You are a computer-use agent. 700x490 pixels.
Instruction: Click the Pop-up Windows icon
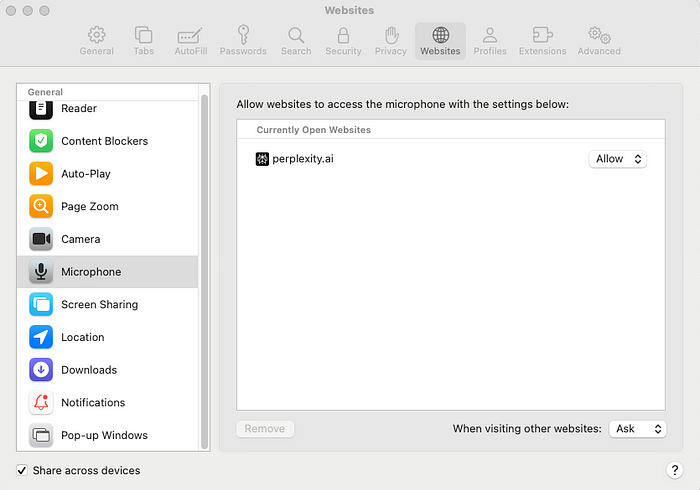[41, 435]
